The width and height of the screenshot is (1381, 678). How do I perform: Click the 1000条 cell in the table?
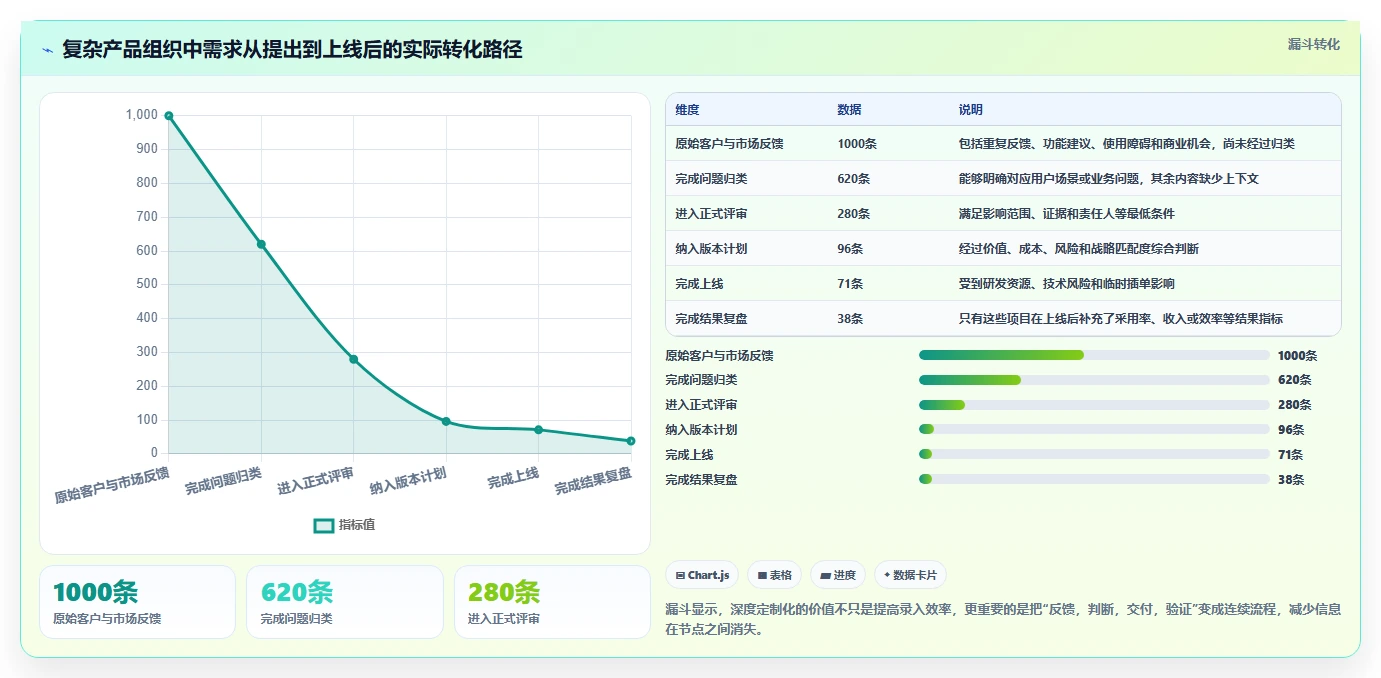click(857, 144)
